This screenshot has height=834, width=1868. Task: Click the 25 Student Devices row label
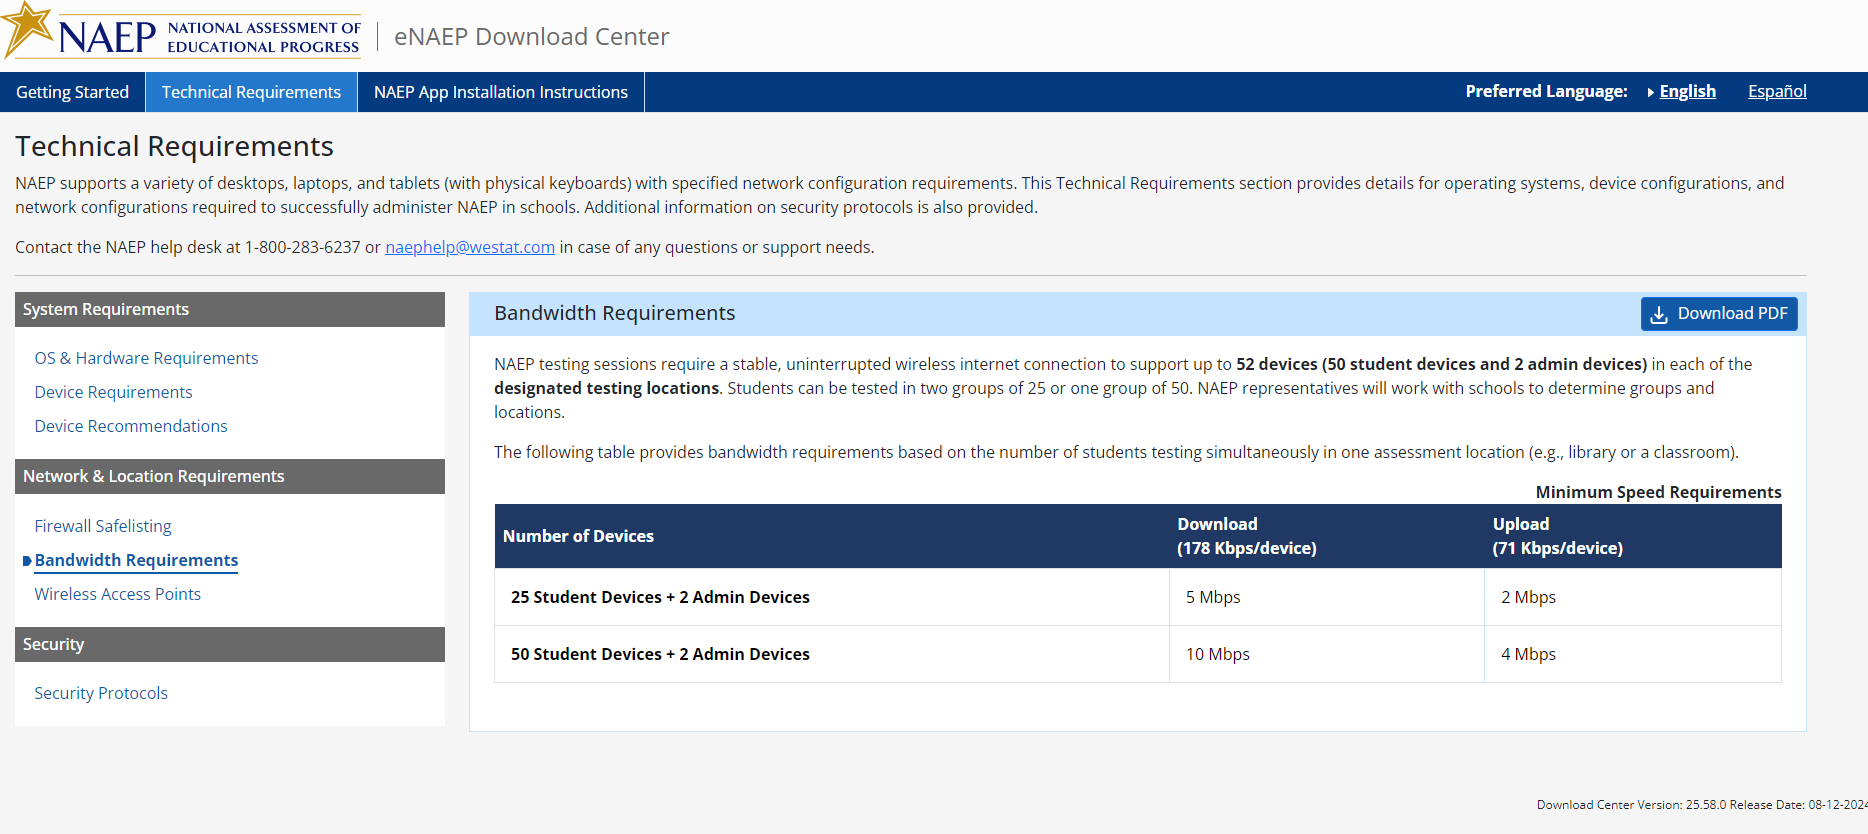tap(660, 597)
